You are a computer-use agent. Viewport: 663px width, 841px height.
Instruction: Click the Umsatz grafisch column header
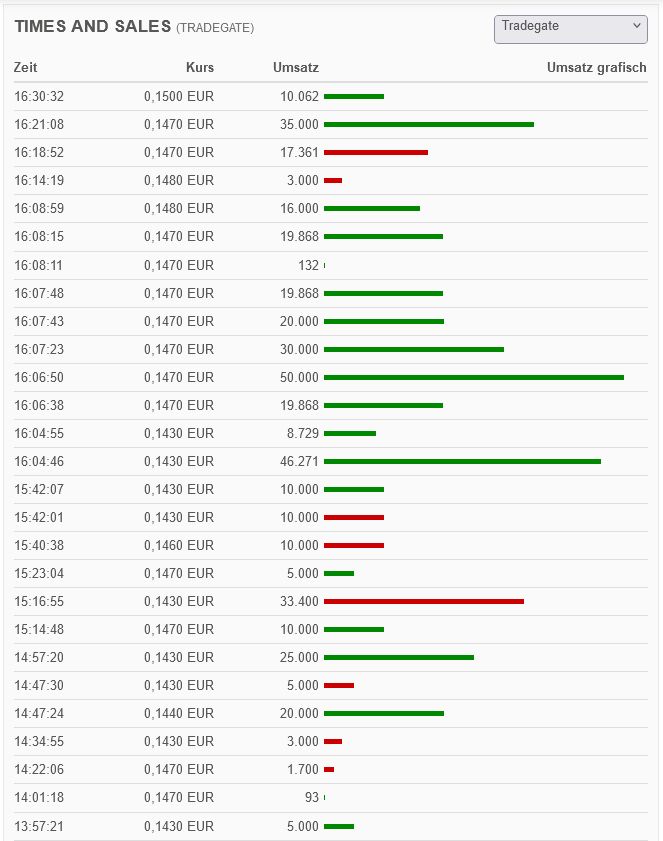[x=596, y=68]
